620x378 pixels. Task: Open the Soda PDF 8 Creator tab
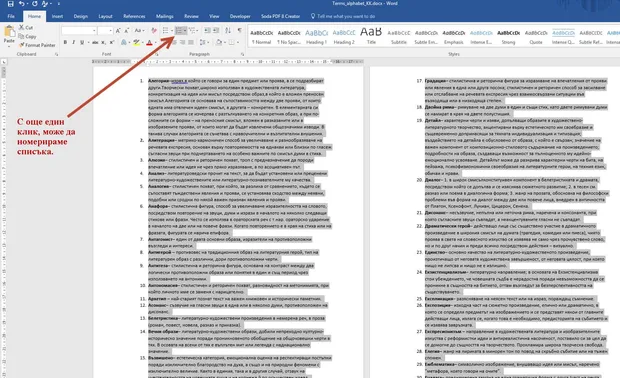pos(280,16)
